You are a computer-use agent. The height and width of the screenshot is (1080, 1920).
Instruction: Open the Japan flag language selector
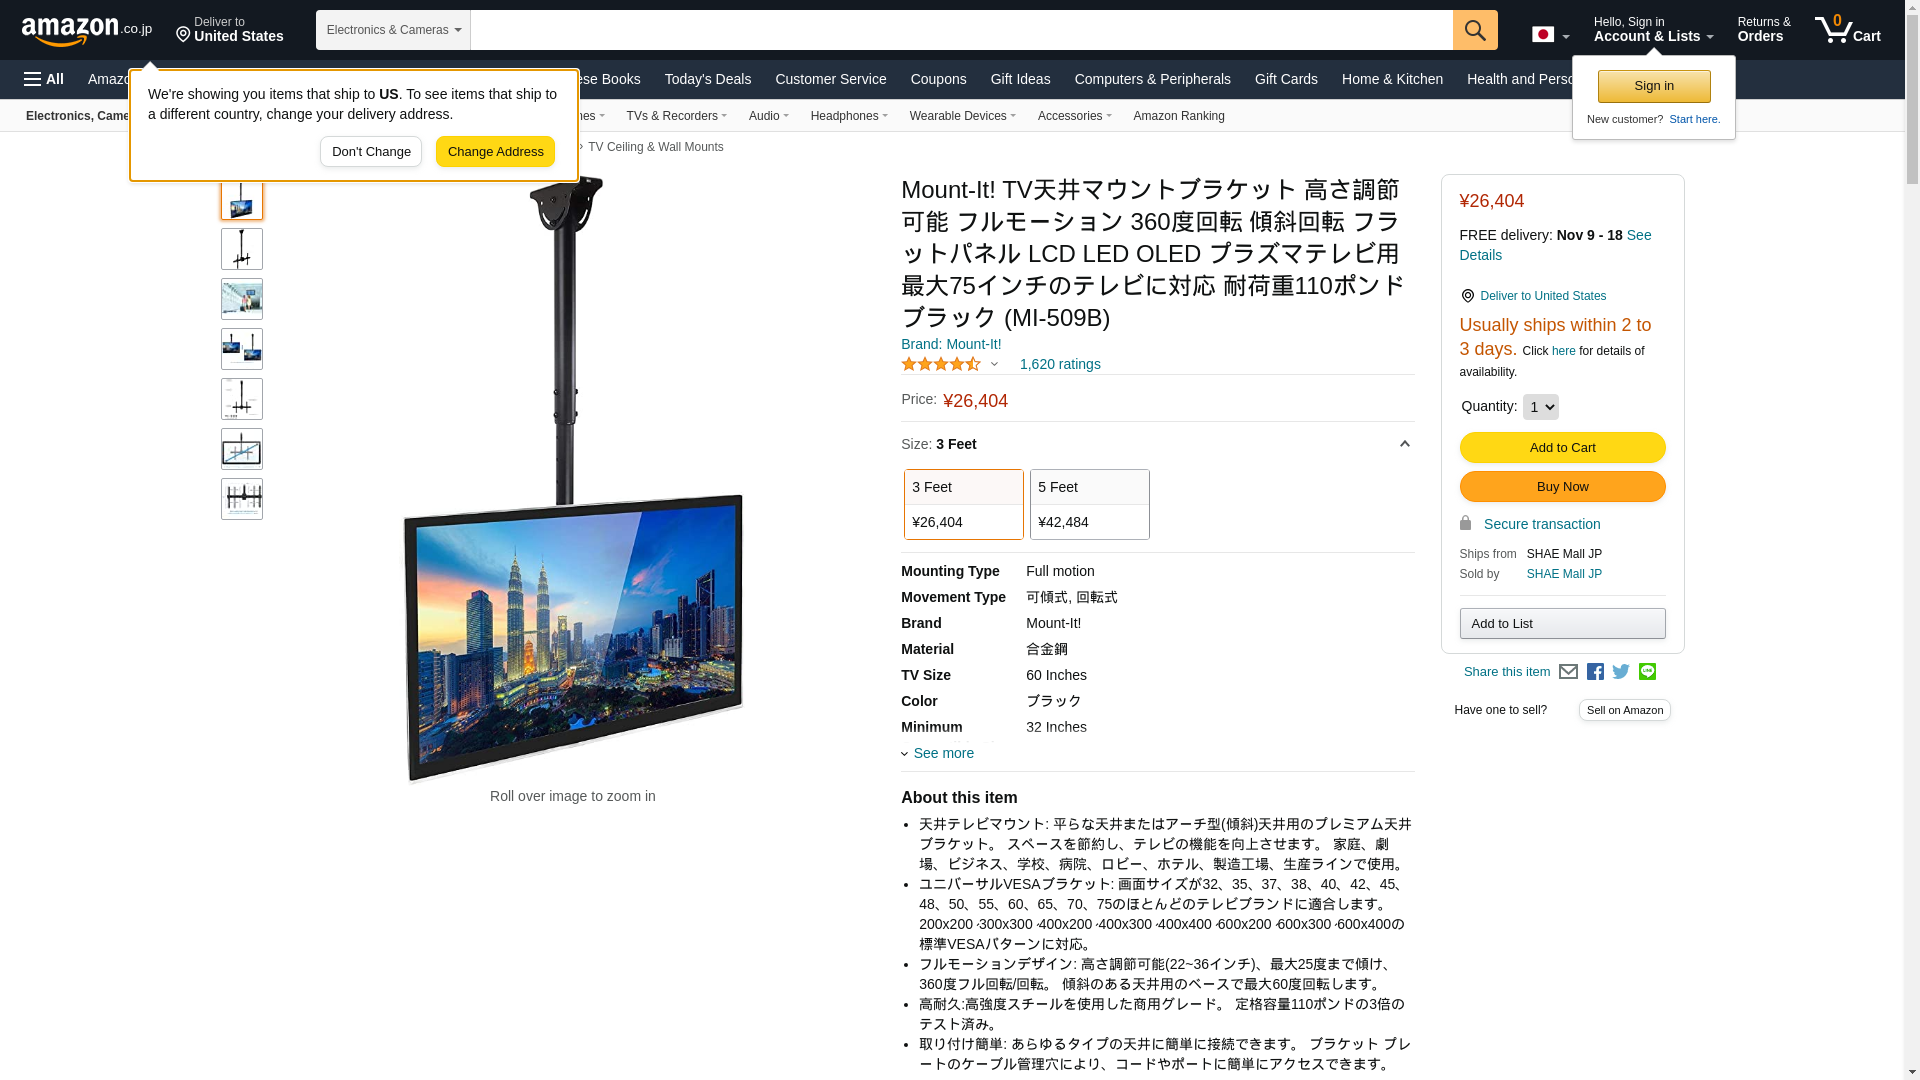(1550, 35)
